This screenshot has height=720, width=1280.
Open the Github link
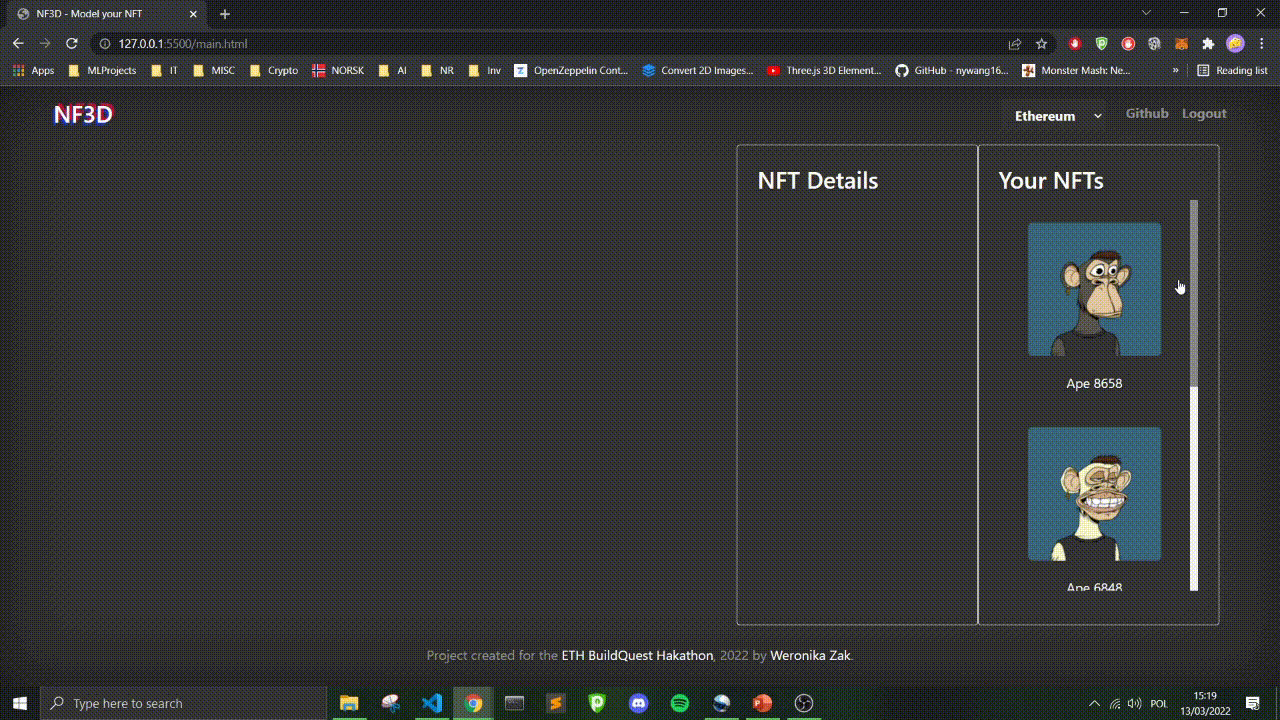point(1147,113)
